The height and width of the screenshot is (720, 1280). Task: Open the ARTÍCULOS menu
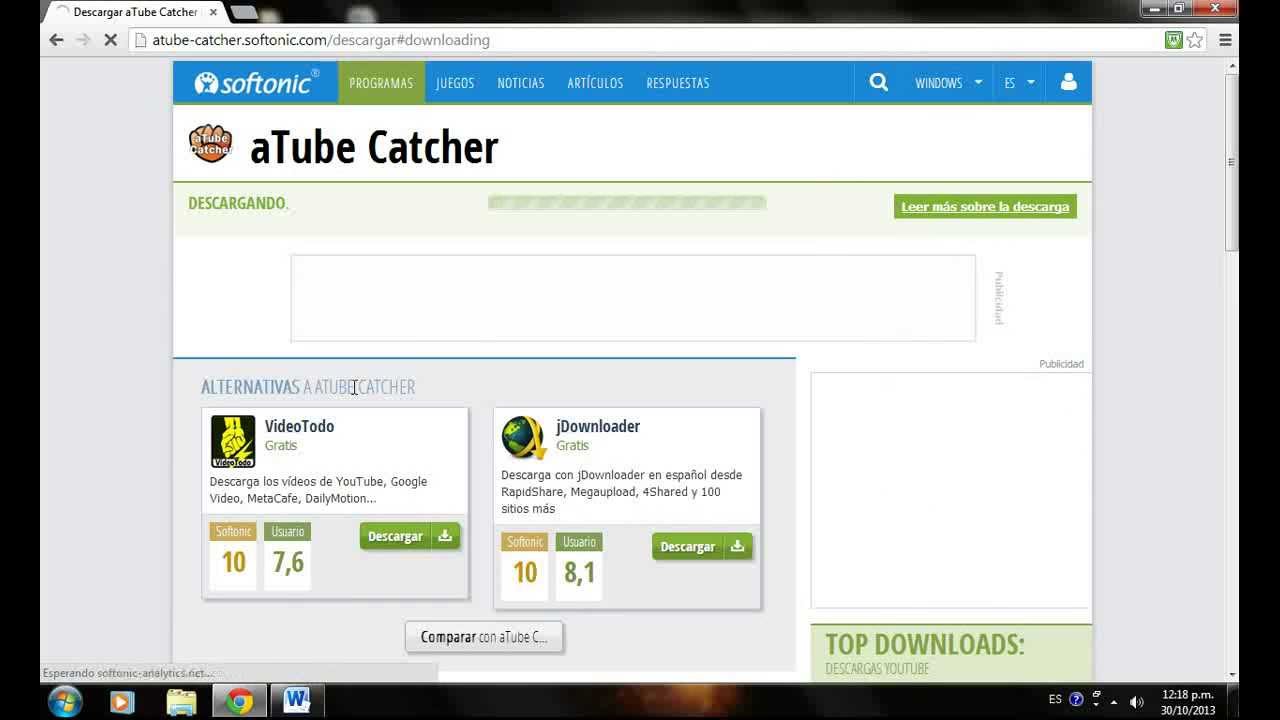pos(595,82)
